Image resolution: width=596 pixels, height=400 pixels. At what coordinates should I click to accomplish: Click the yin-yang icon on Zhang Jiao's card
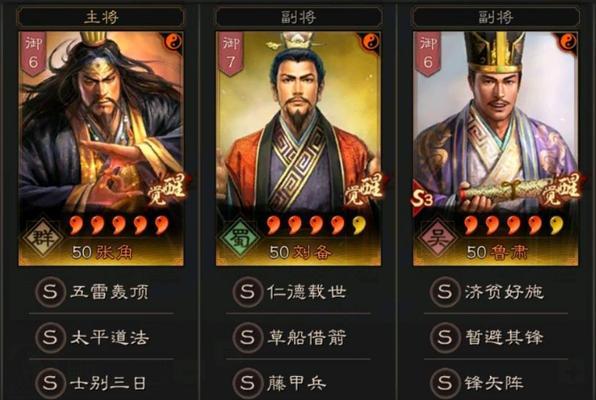(173, 41)
